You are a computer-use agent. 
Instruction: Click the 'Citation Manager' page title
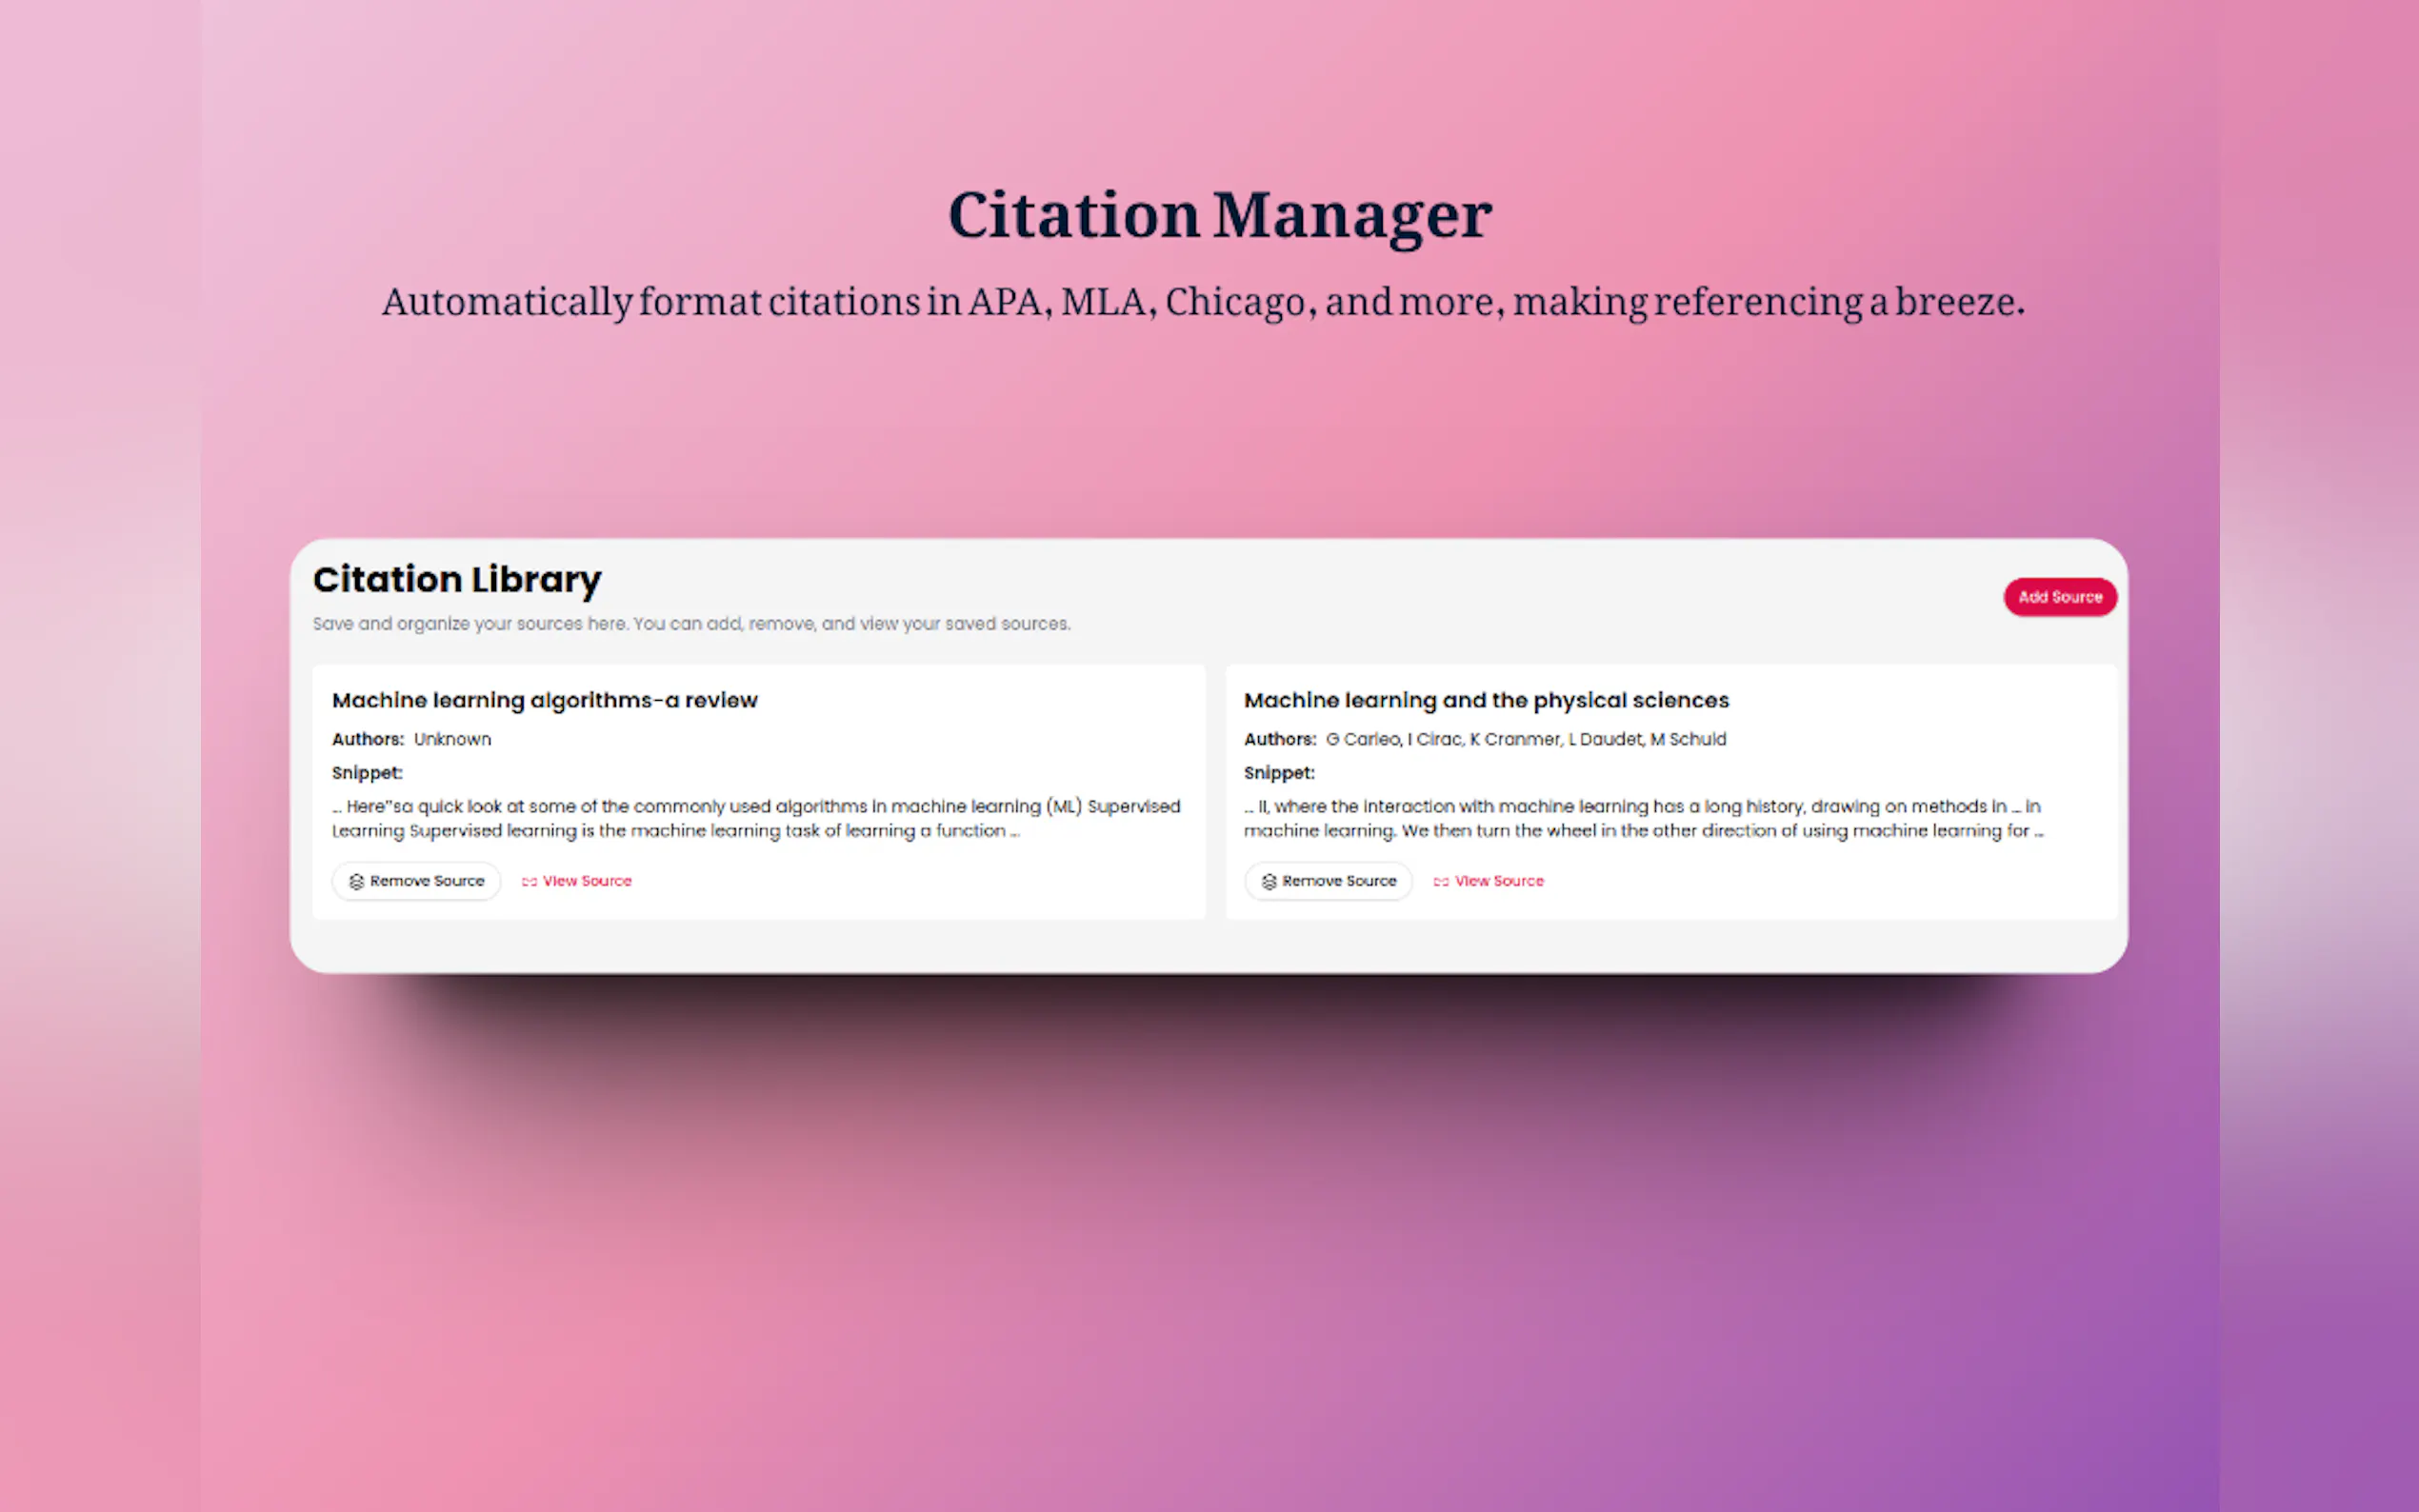(x=1219, y=215)
